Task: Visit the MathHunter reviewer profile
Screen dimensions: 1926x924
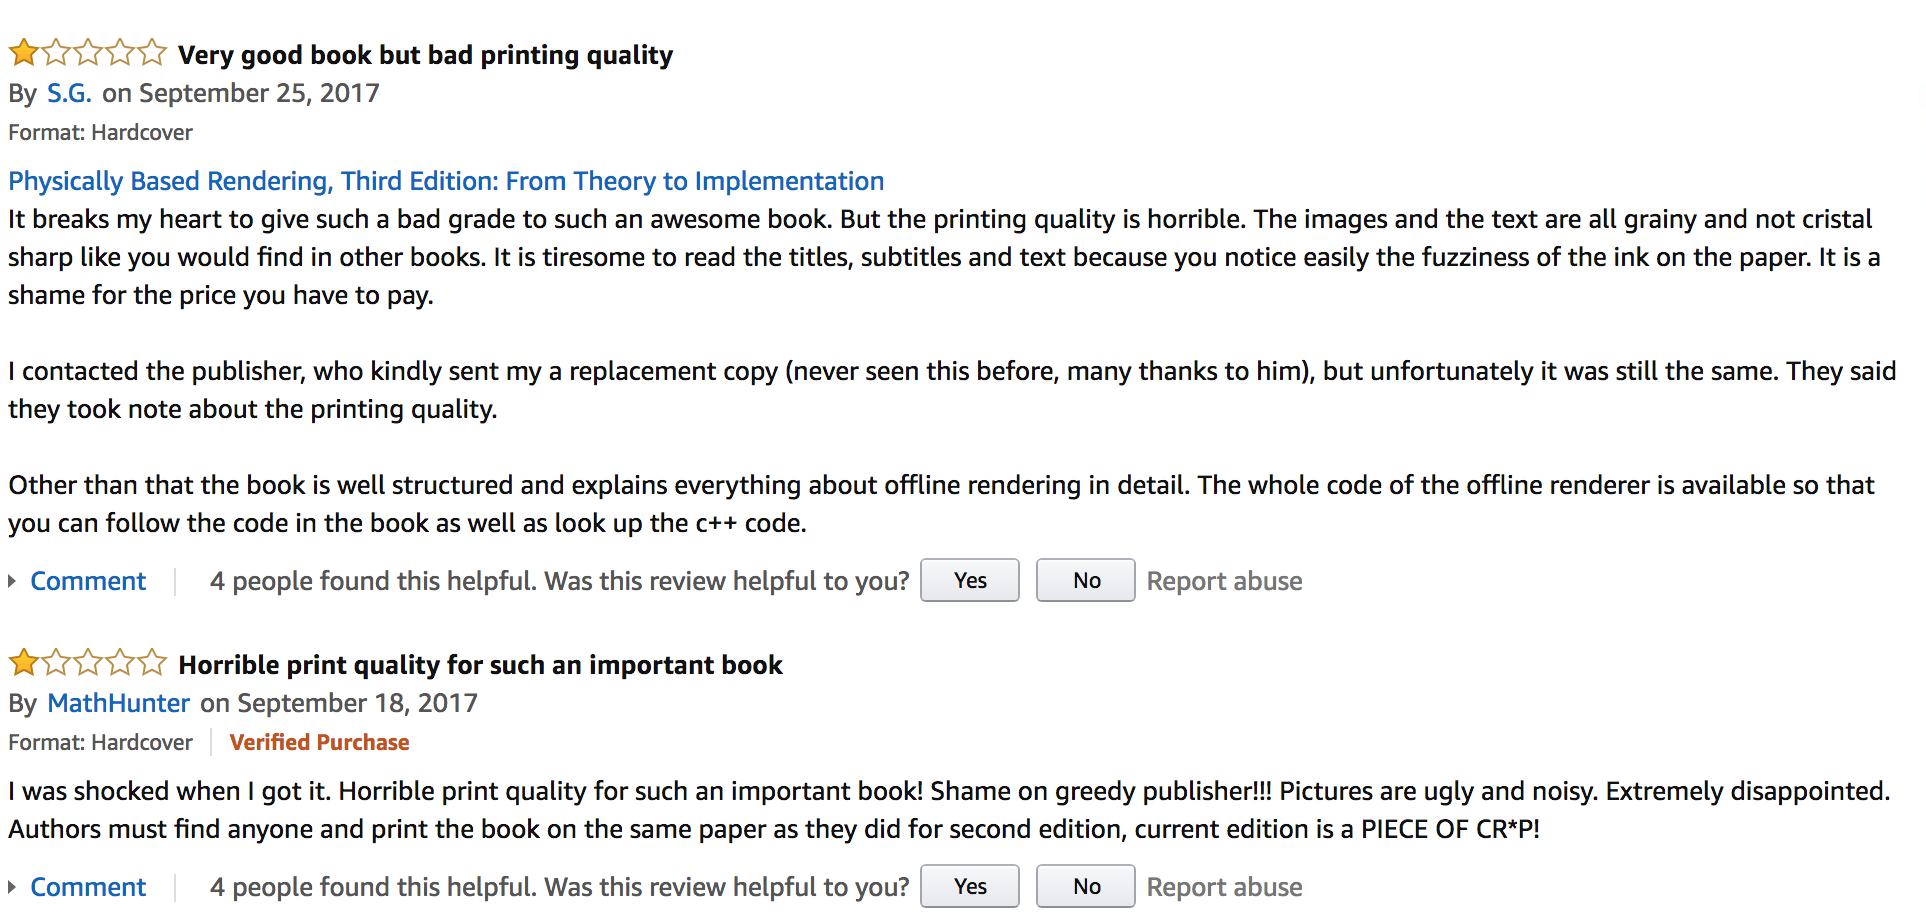Action: [x=118, y=703]
